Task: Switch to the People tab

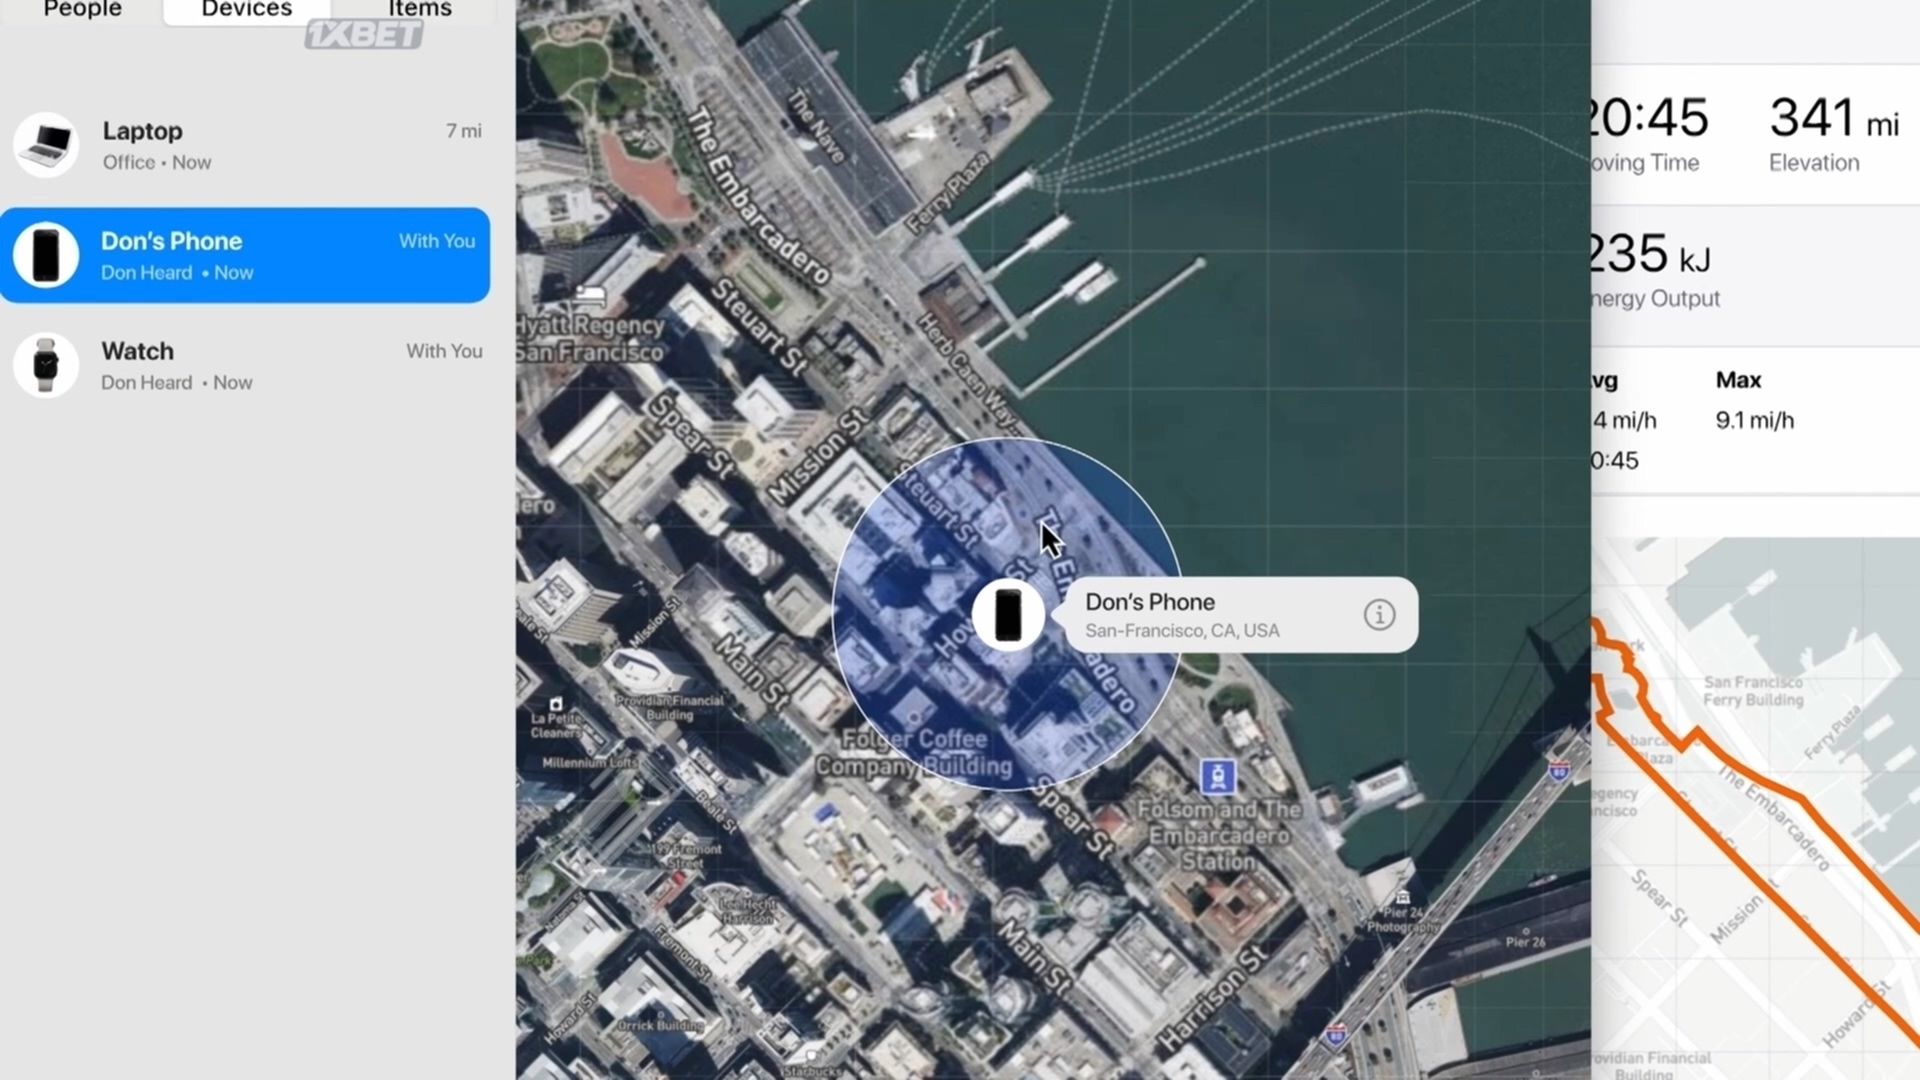Action: pyautogui.click(x=82, y=10)
